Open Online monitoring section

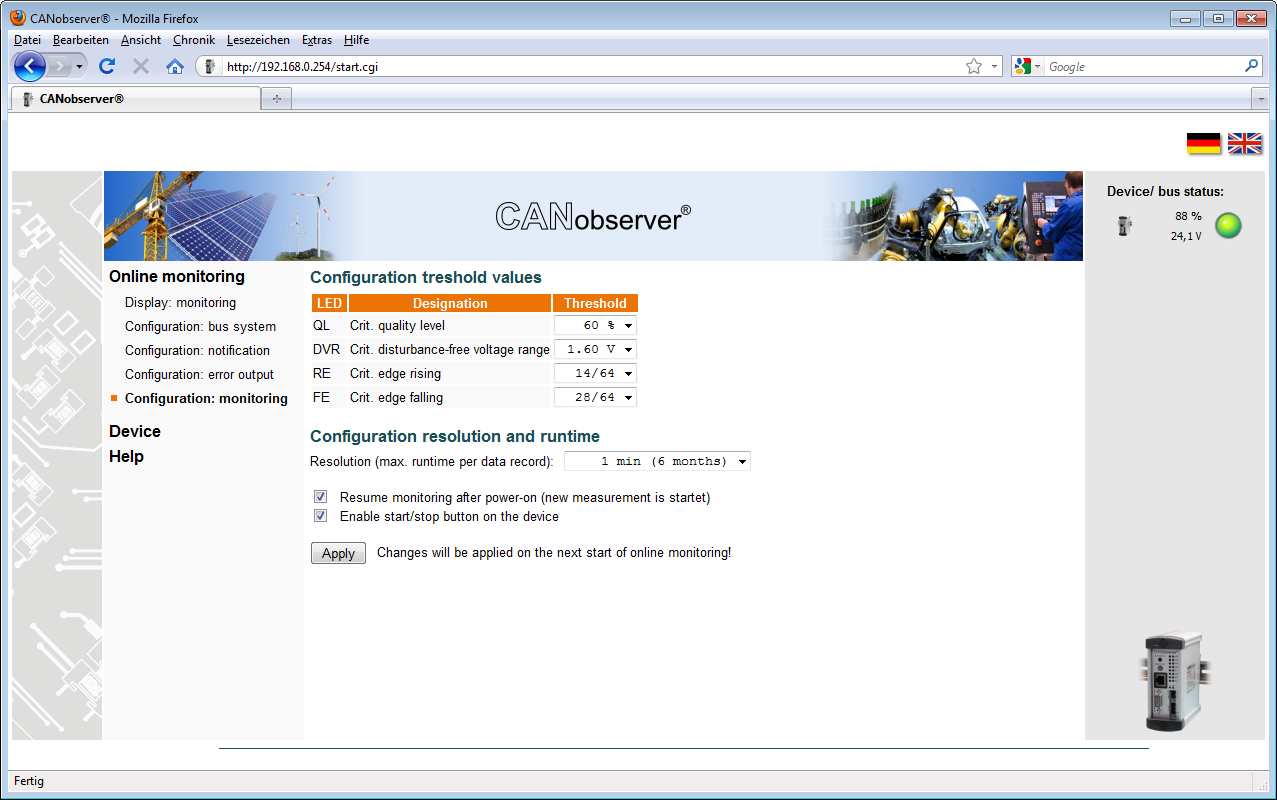(177, 277)
